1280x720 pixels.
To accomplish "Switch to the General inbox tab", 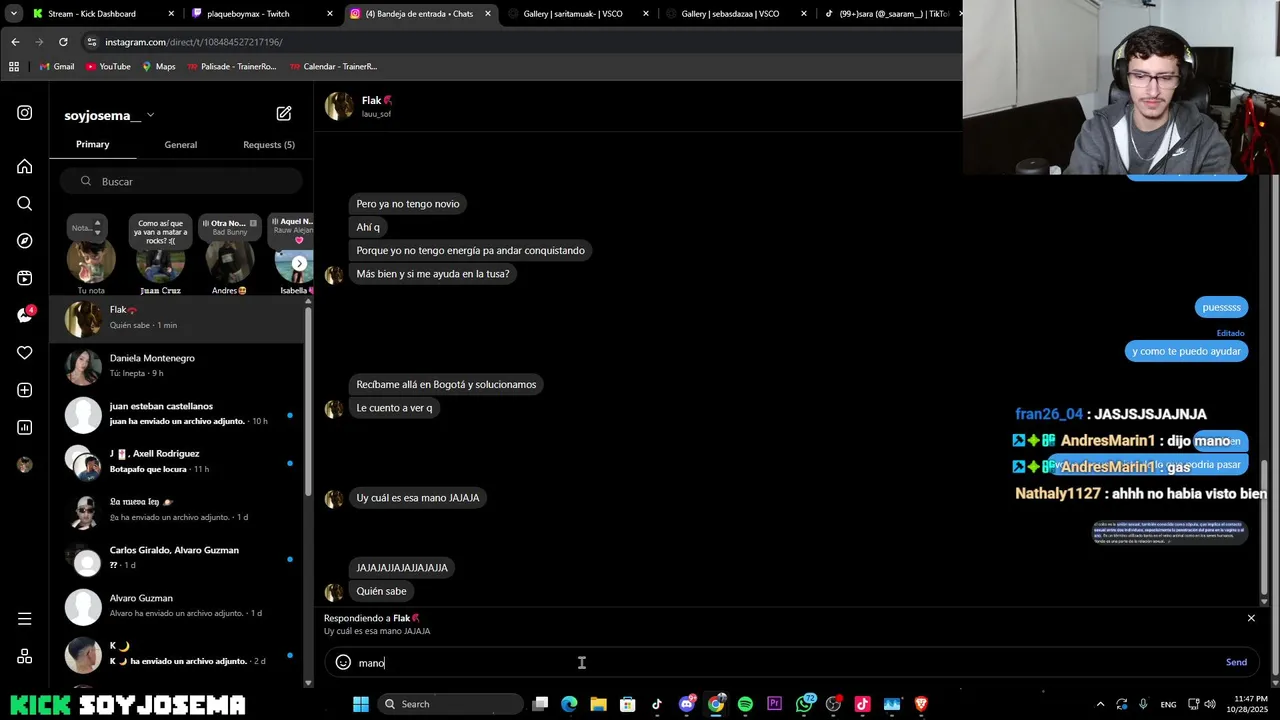I will [x=181, y=145].
